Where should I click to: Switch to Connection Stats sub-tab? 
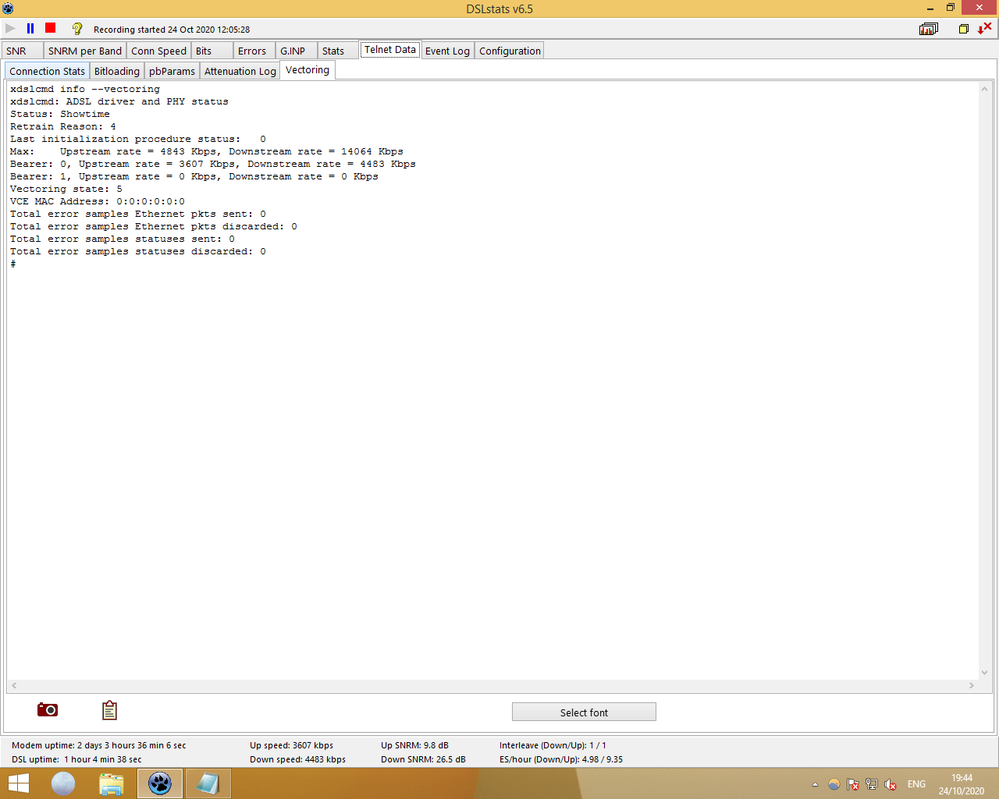click(47, 71)
